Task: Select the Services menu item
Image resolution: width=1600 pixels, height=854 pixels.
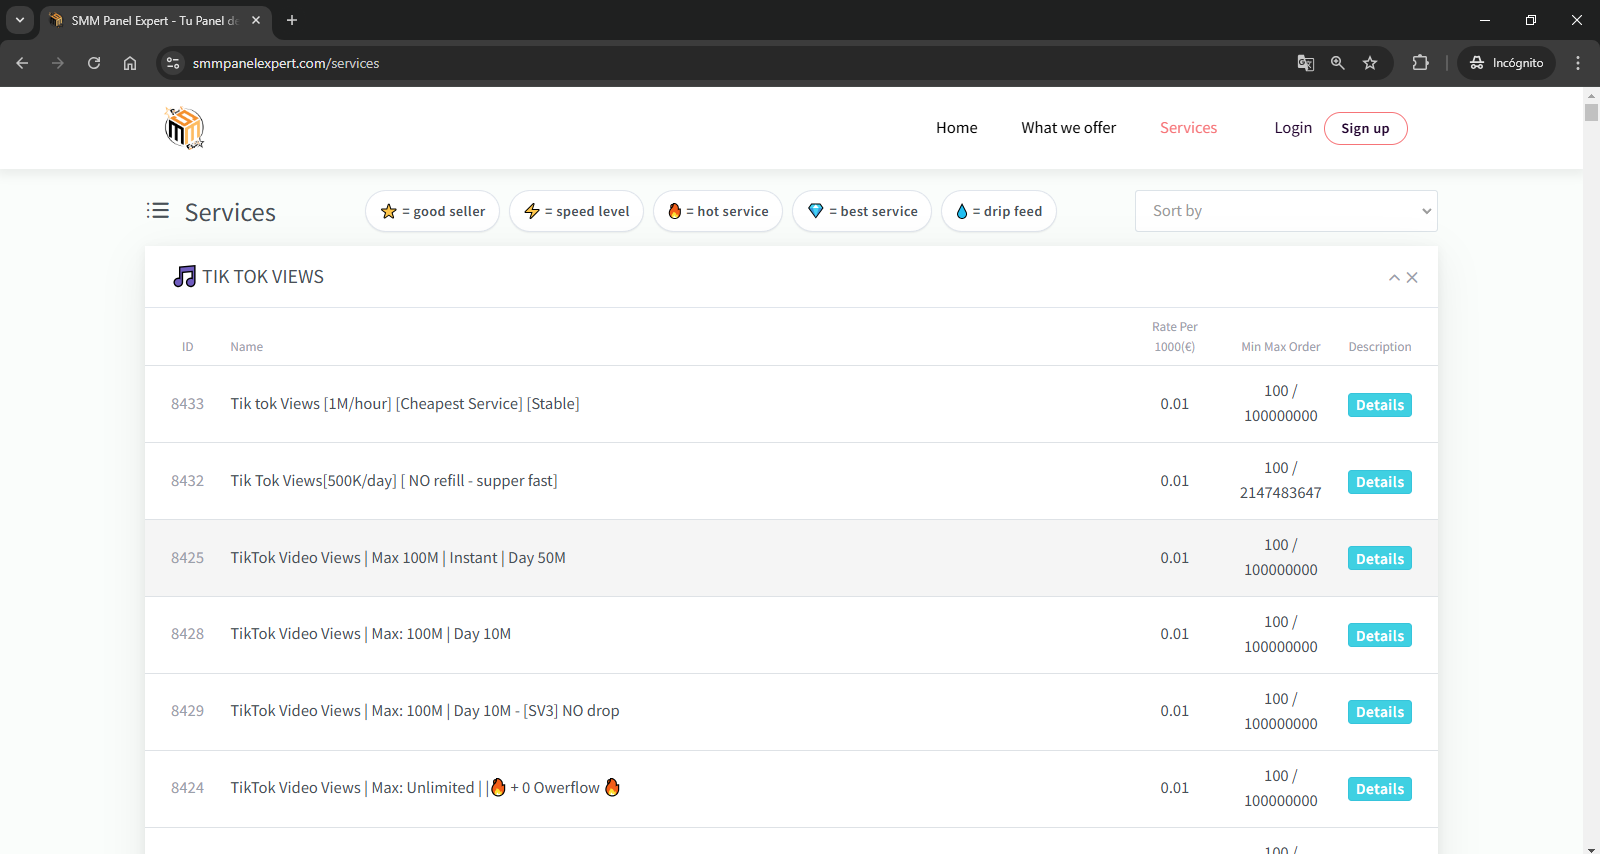Action: click(1188, 128)
